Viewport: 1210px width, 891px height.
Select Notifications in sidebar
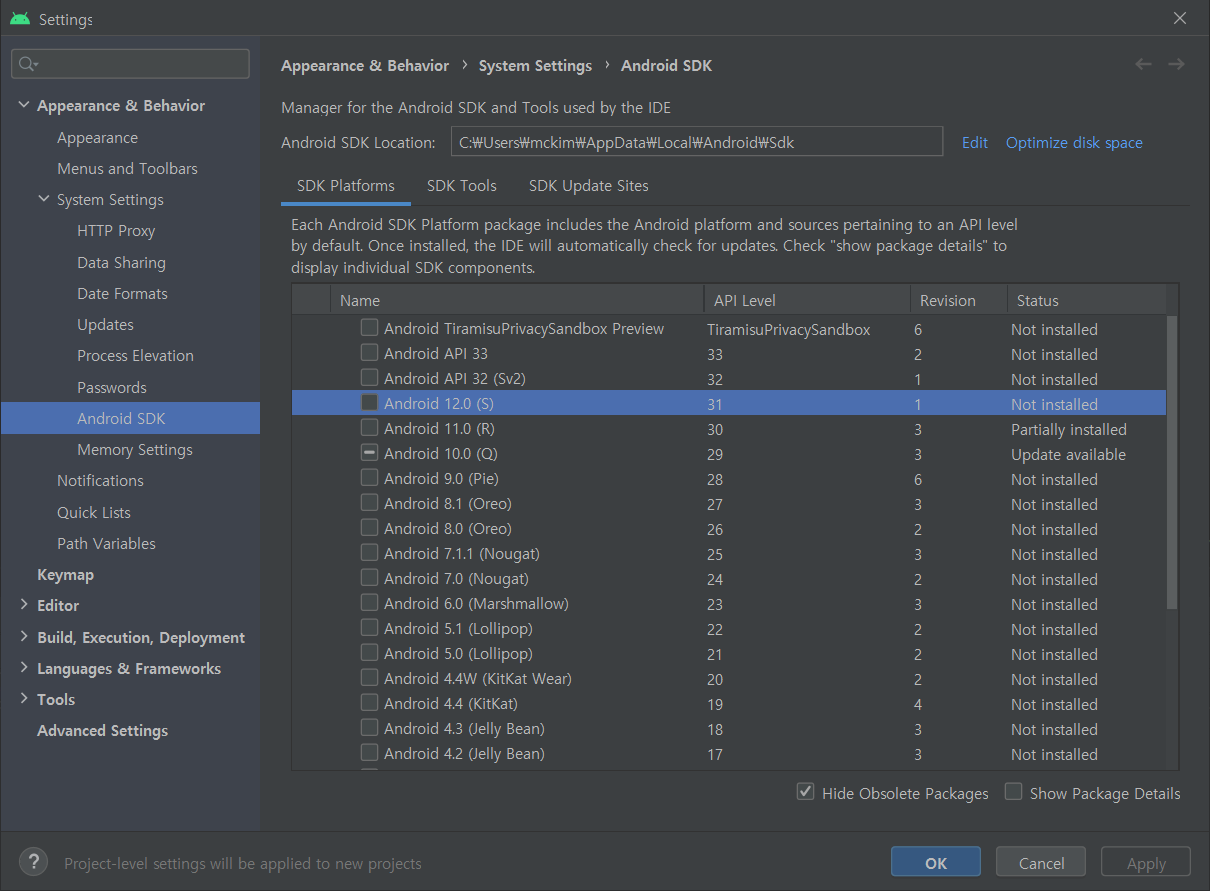pyautogui.click(x=100, y=480)
